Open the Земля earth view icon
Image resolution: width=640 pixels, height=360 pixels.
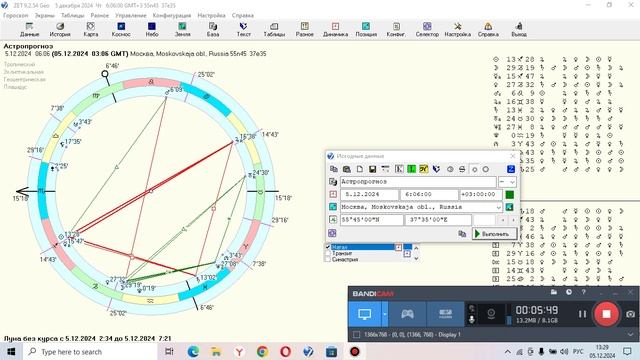click(182, 29)
